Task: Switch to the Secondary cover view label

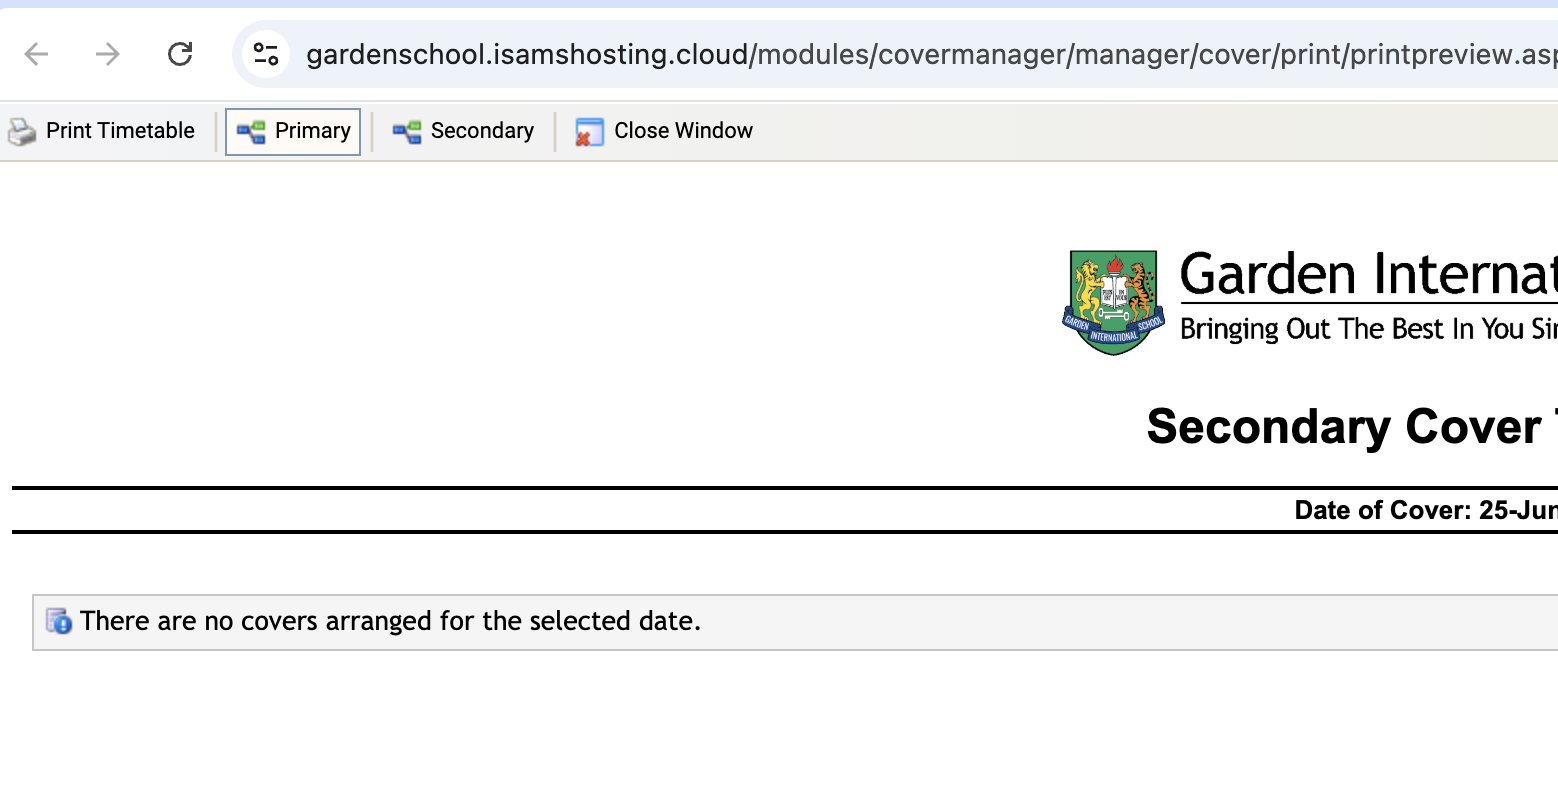Action: coord(482,131)
